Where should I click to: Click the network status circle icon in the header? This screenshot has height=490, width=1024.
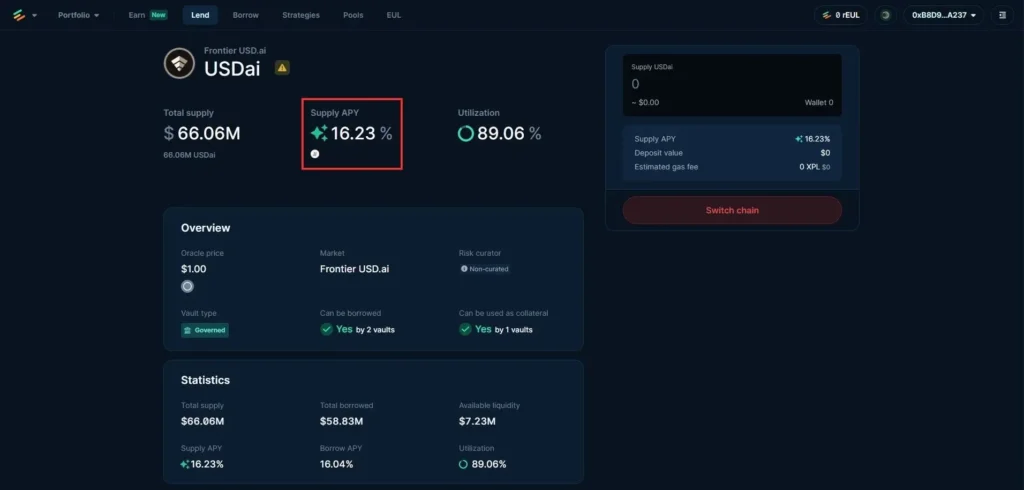tap(885, 15)
